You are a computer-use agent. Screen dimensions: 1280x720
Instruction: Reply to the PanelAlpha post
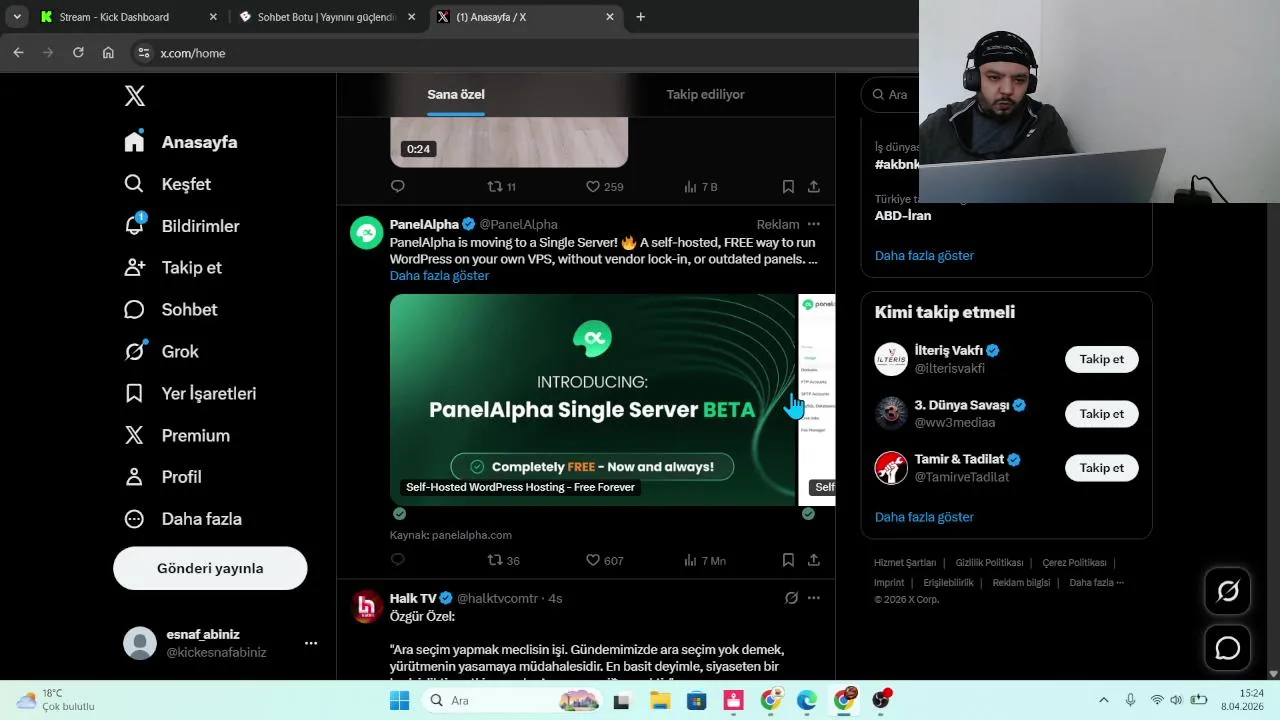click(x=398, y=560)
